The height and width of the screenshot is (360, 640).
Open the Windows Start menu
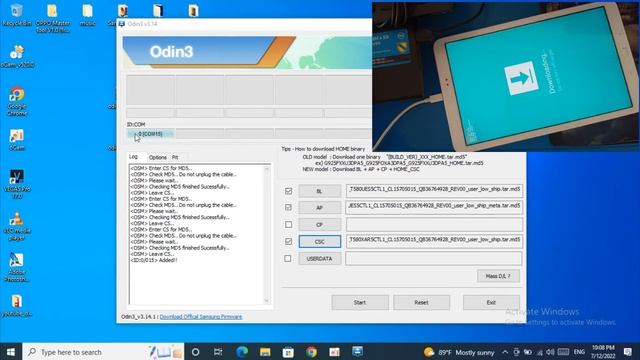[x=11, y=352]
